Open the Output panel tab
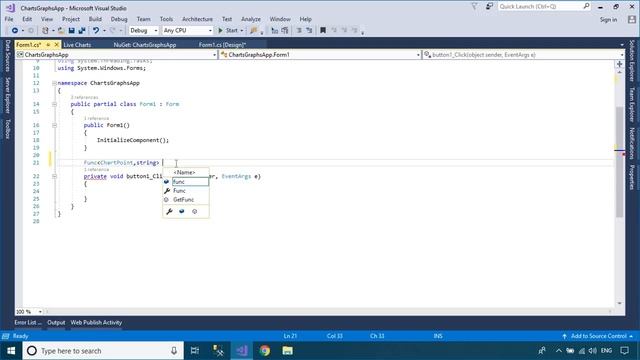The image size is (640, 360). point(56,322)
